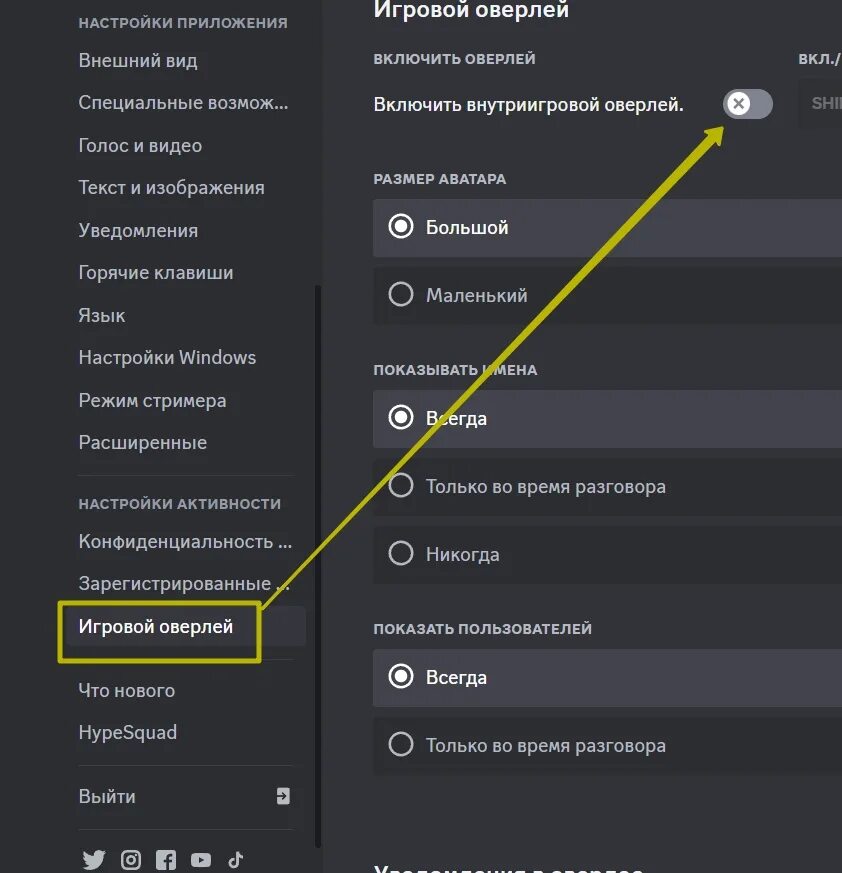This screenshot has height=873, width=842.
Task: Choose Только во время разговора under Показать пользователей
Action: click(401, 745)
